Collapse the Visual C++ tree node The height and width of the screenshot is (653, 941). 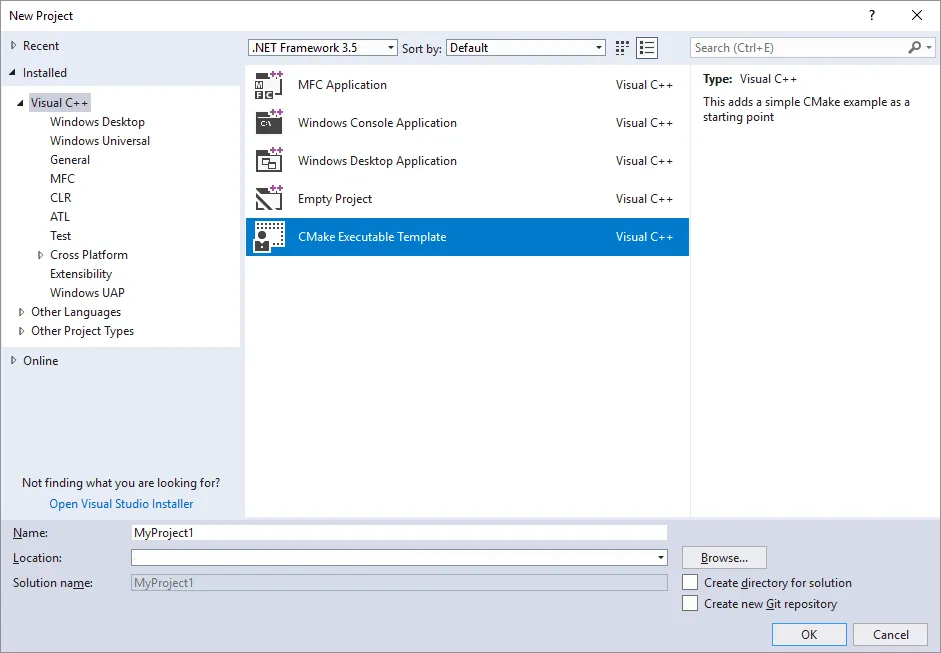(20, 103)
